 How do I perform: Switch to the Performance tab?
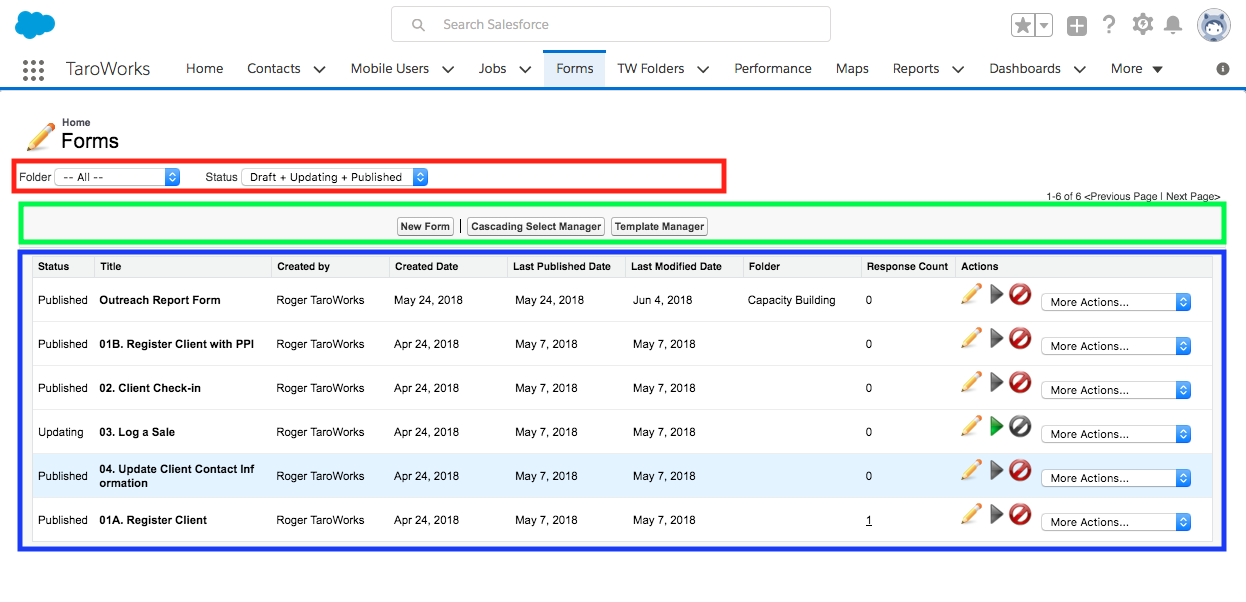[x=772, y=69]
